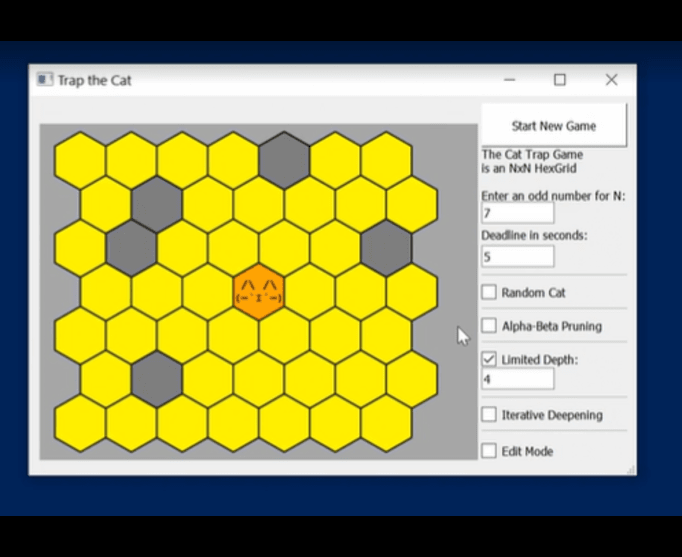Block the tile lower-left of the cat

tap(233, 335)
